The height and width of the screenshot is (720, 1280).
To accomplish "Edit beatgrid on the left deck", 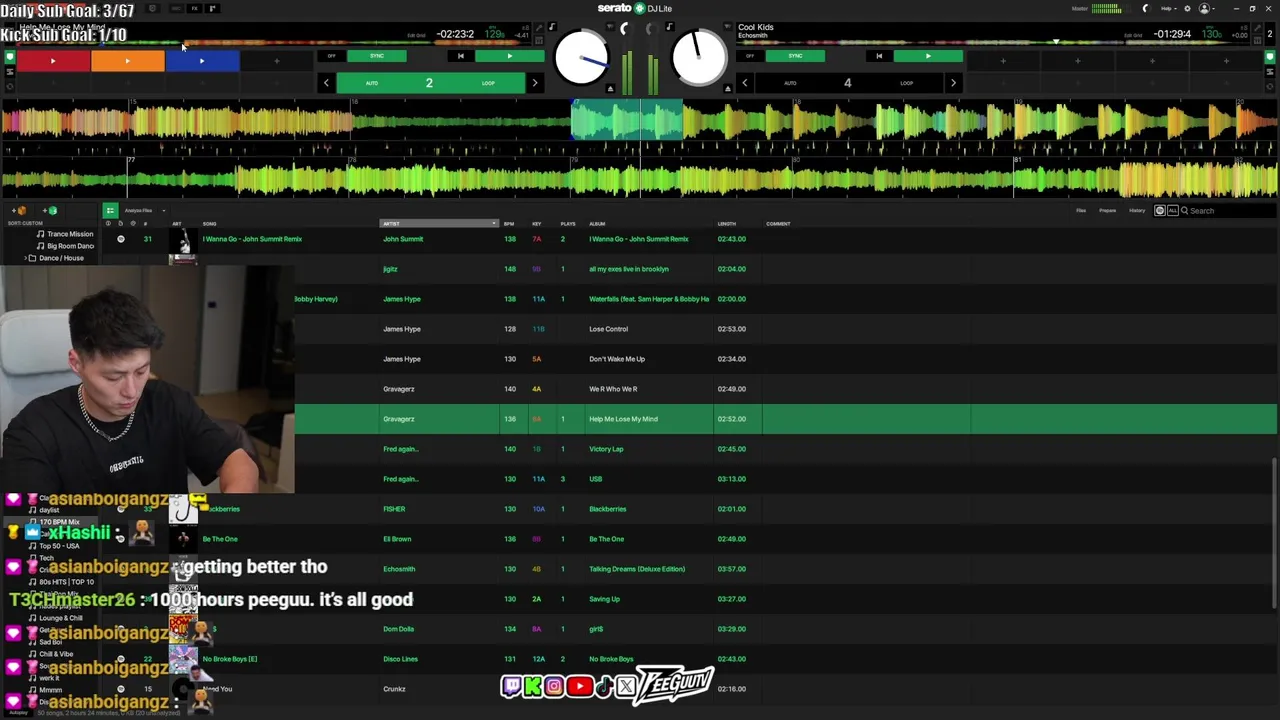I will 416,35.
